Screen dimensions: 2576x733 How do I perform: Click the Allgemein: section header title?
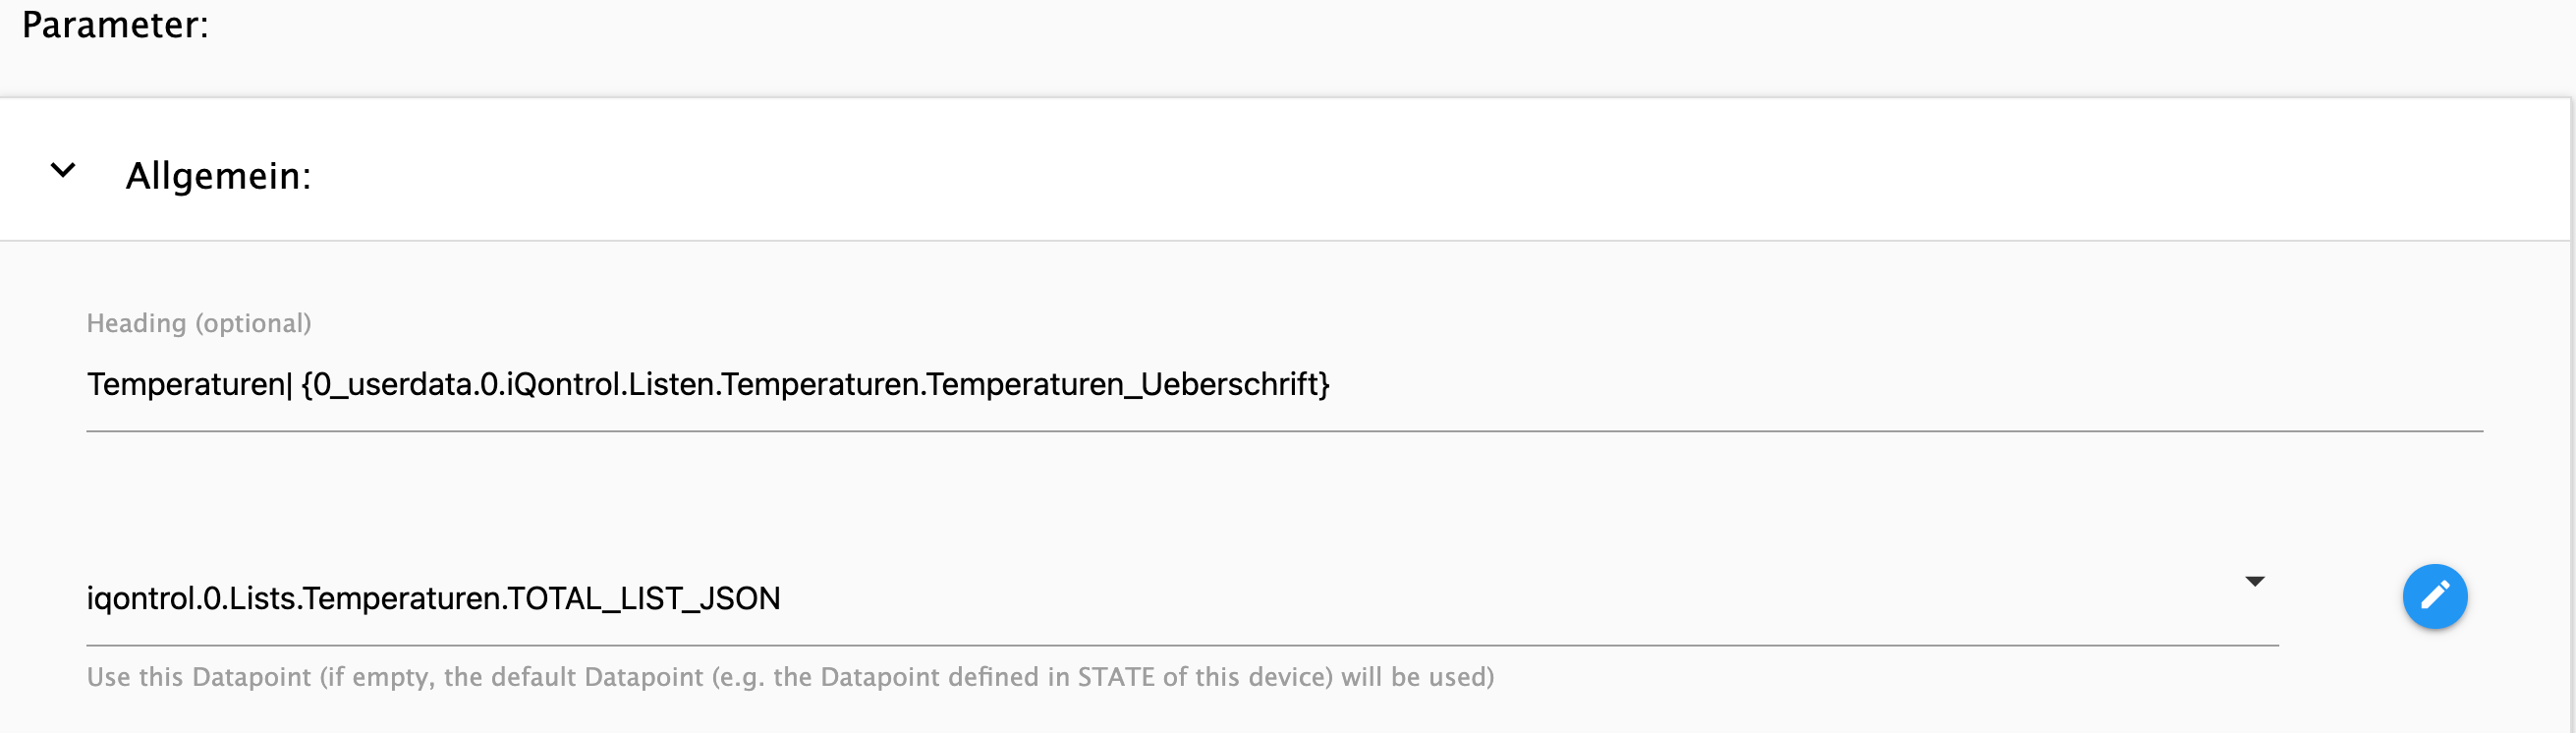coord(218,176)
